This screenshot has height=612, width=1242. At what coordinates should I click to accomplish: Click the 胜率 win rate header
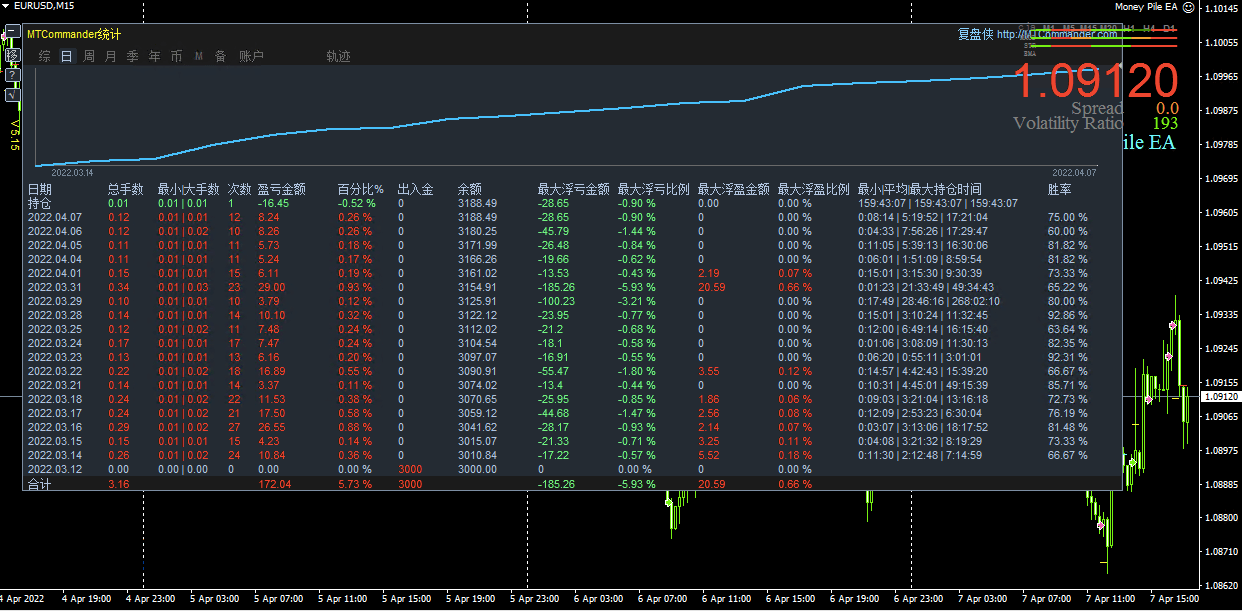pyautogui.click(x=1060, y=189)
